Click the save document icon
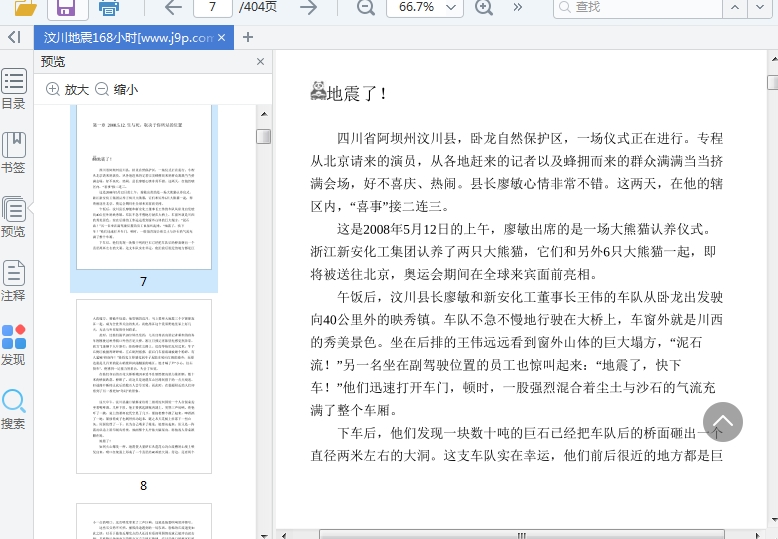The height and width of the screenshot is (539, 778). click(66, 8)
